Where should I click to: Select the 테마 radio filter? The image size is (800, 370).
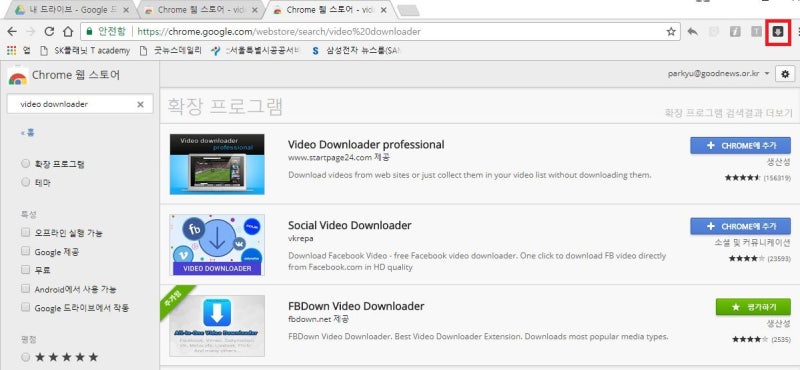coord(26,182)
